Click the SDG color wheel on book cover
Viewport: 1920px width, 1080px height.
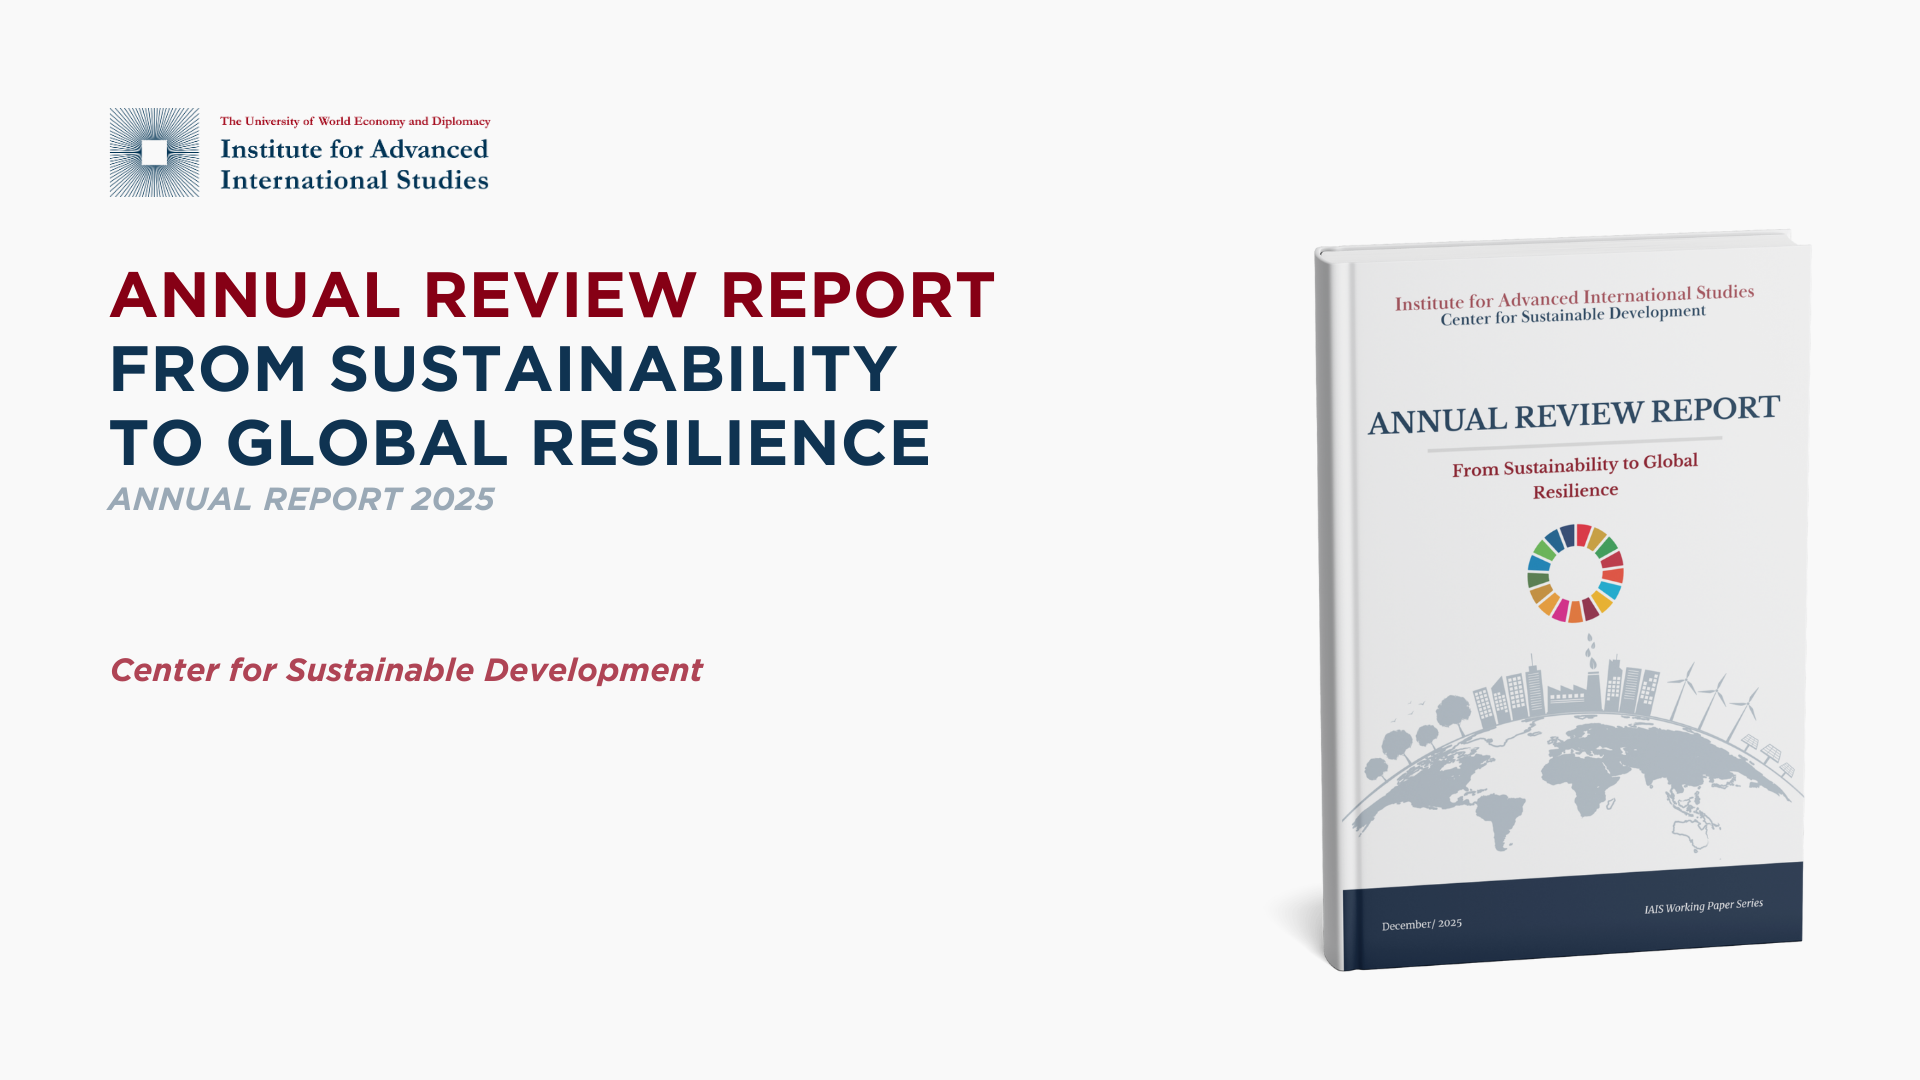coord(1575,573)
